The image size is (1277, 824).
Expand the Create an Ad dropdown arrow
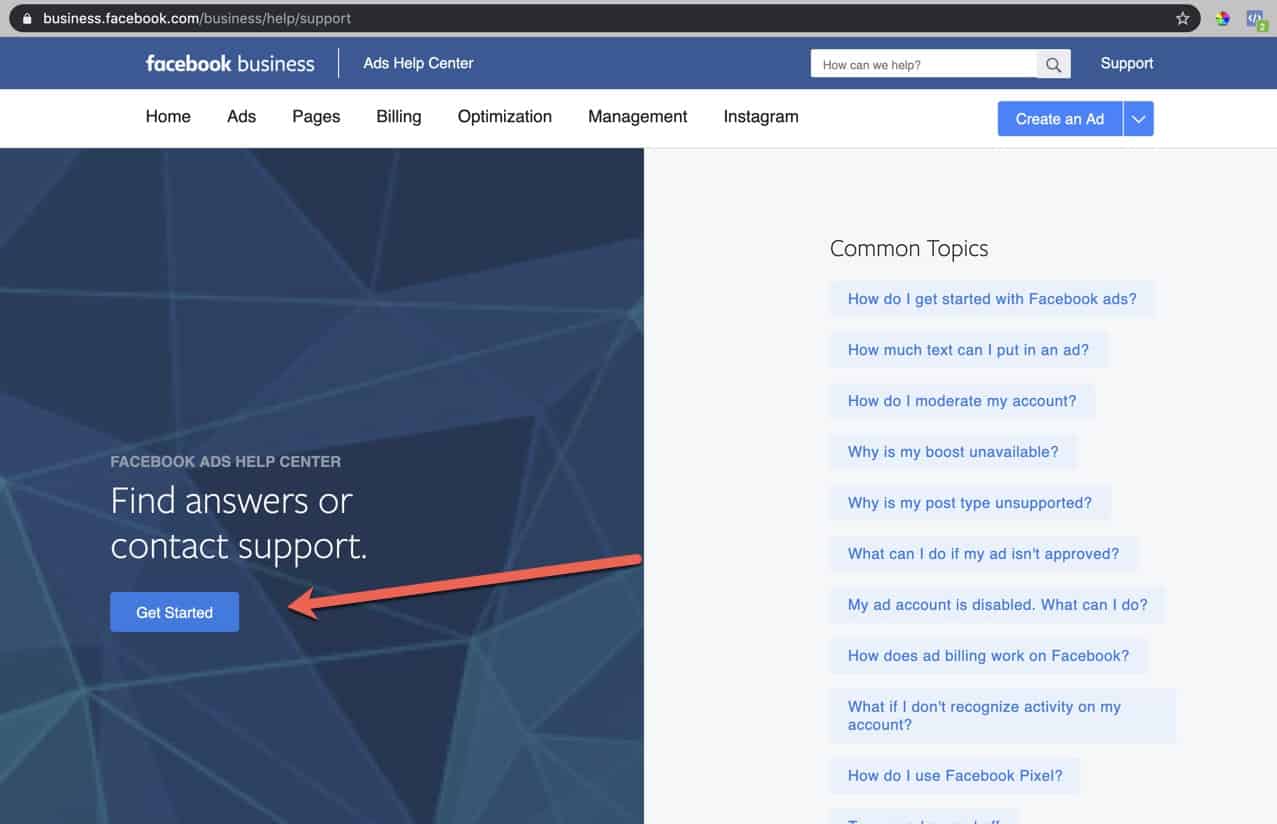[x=1138, y=119]
